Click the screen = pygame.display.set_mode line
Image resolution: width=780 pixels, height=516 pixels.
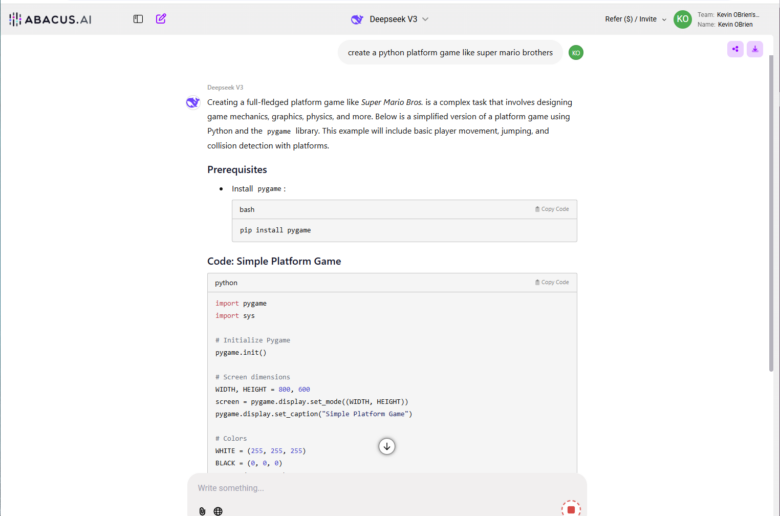tap(312, 402)
